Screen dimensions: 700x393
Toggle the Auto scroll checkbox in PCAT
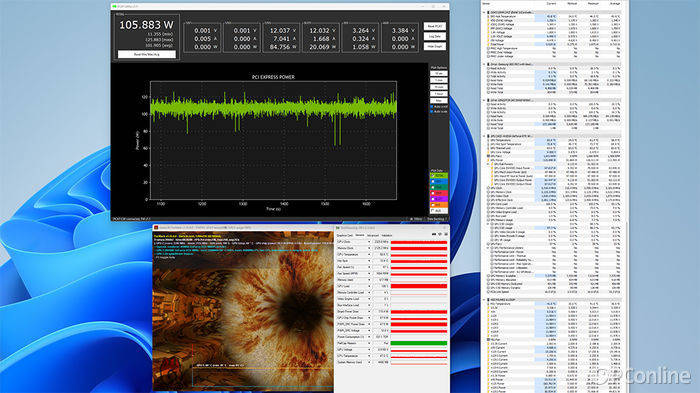(x=432, y=107)
